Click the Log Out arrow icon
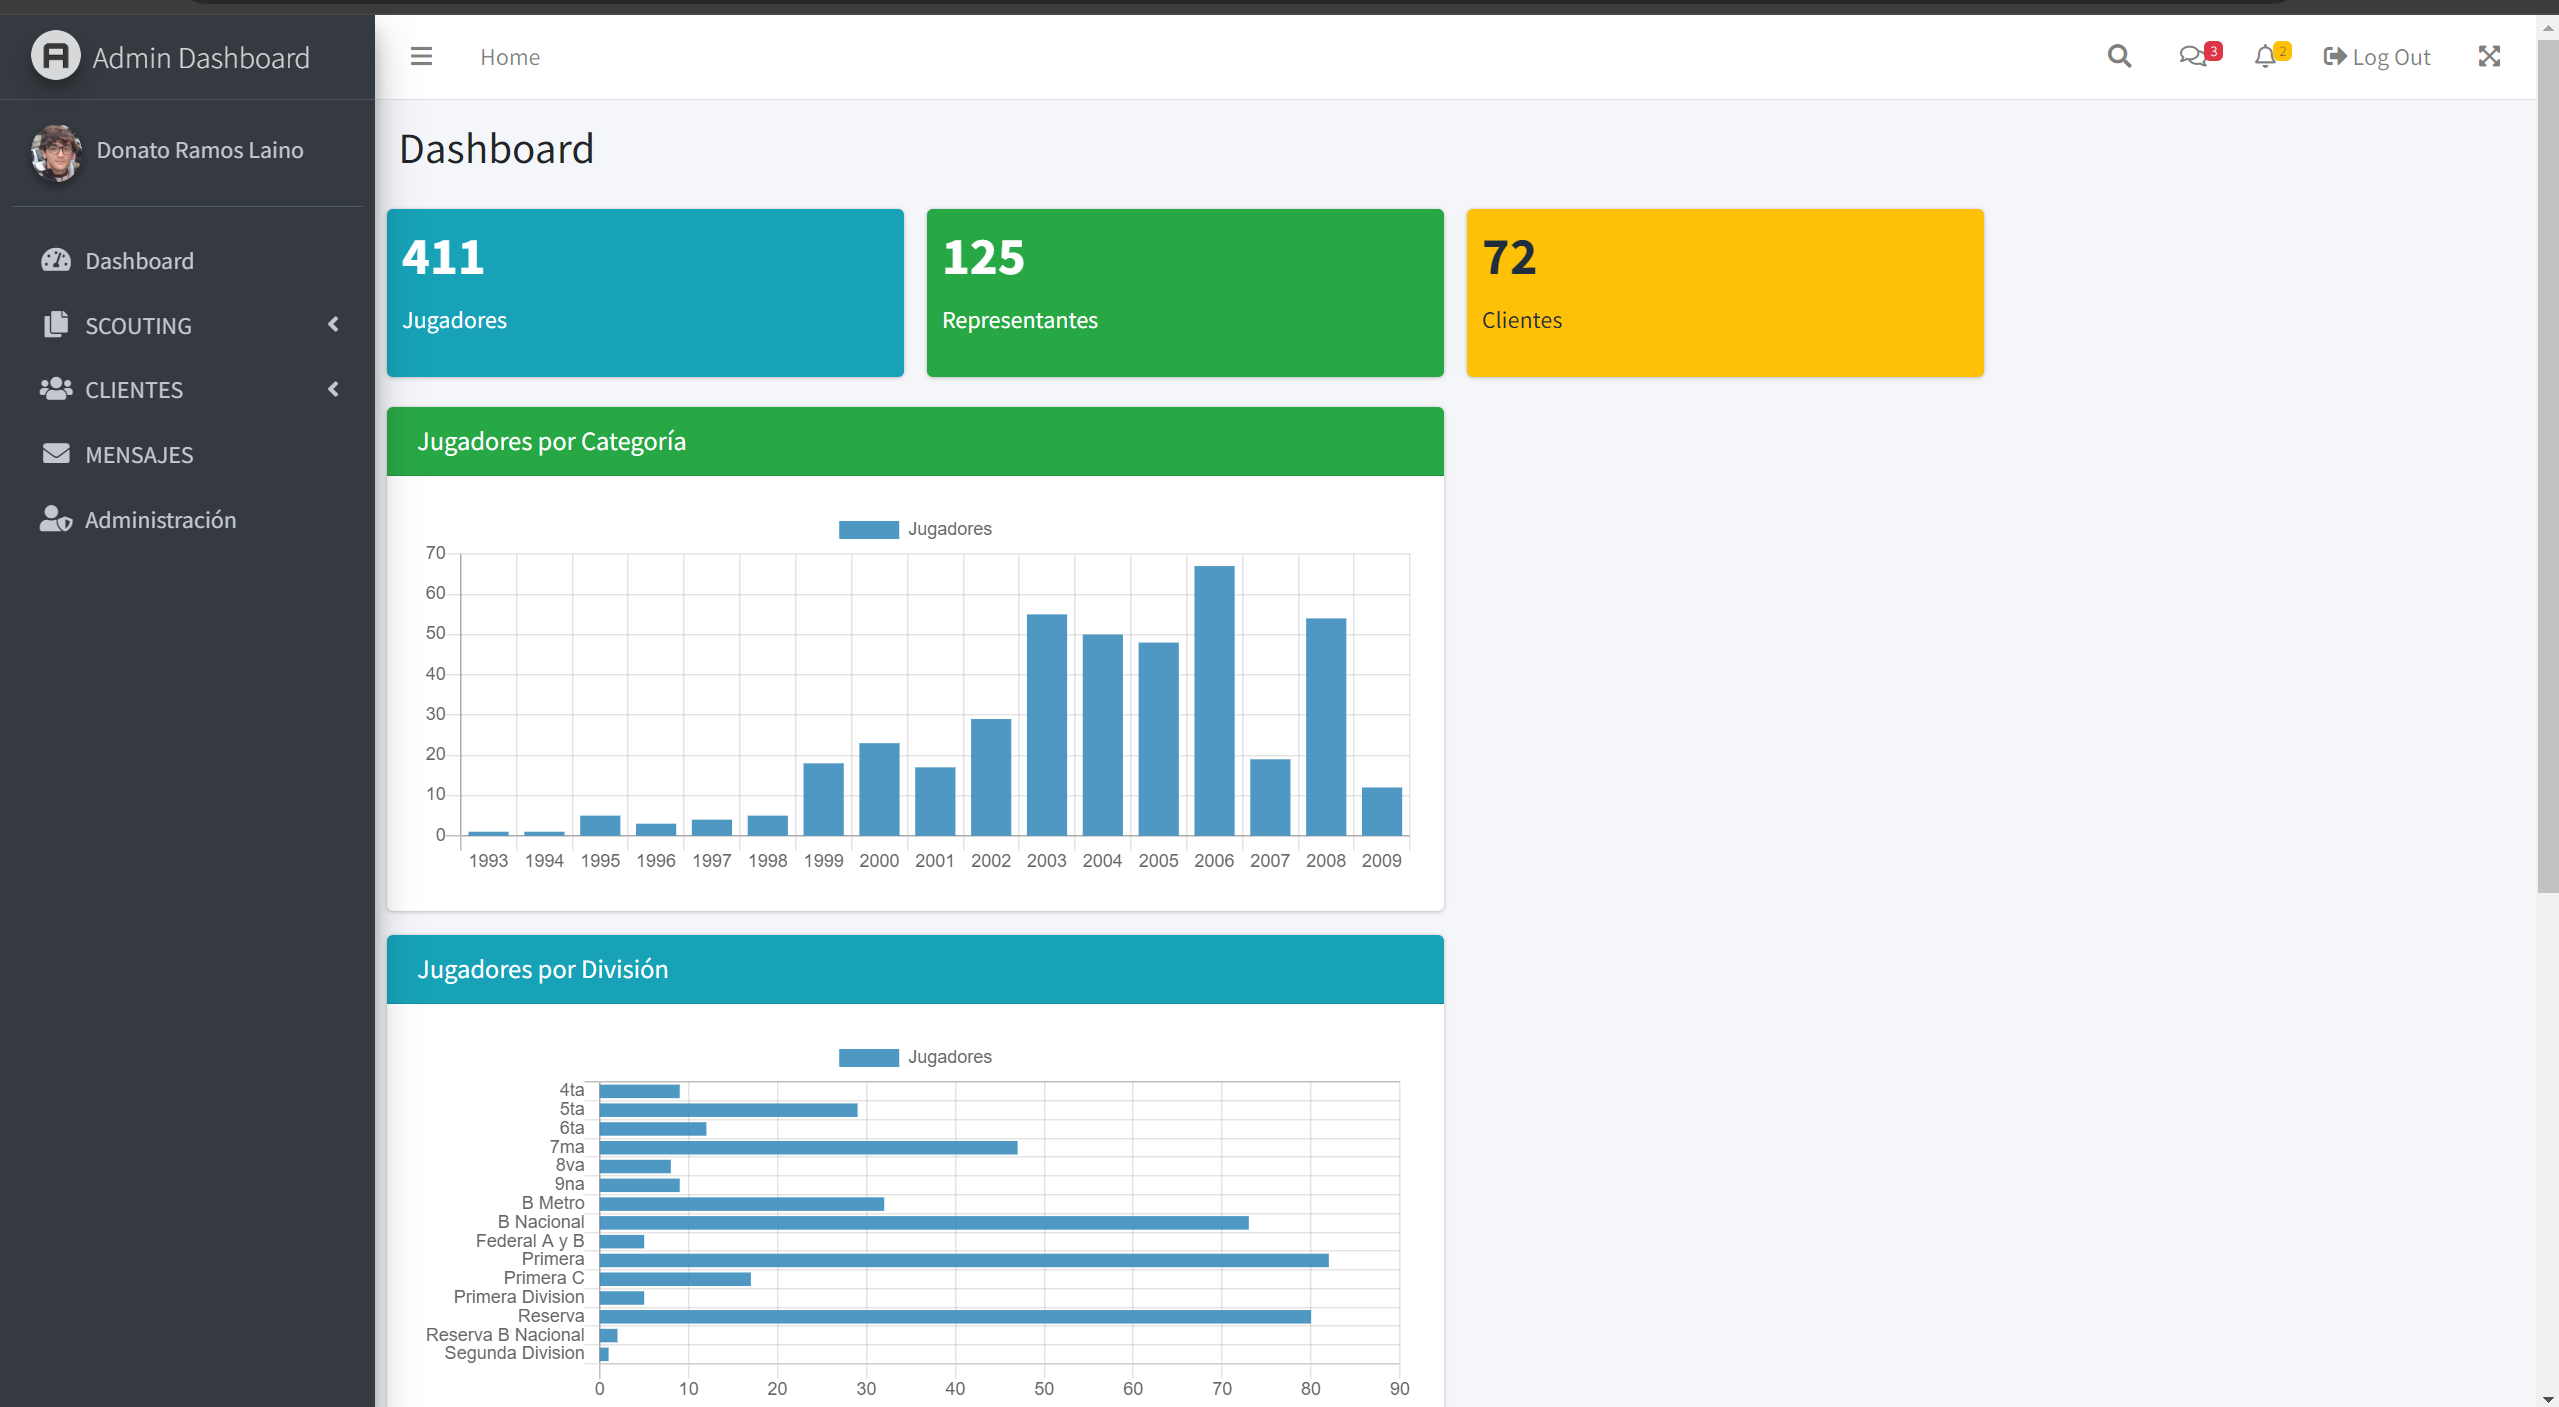The height and width of the screenshot is (1407, 2559). coord(2334,57)
